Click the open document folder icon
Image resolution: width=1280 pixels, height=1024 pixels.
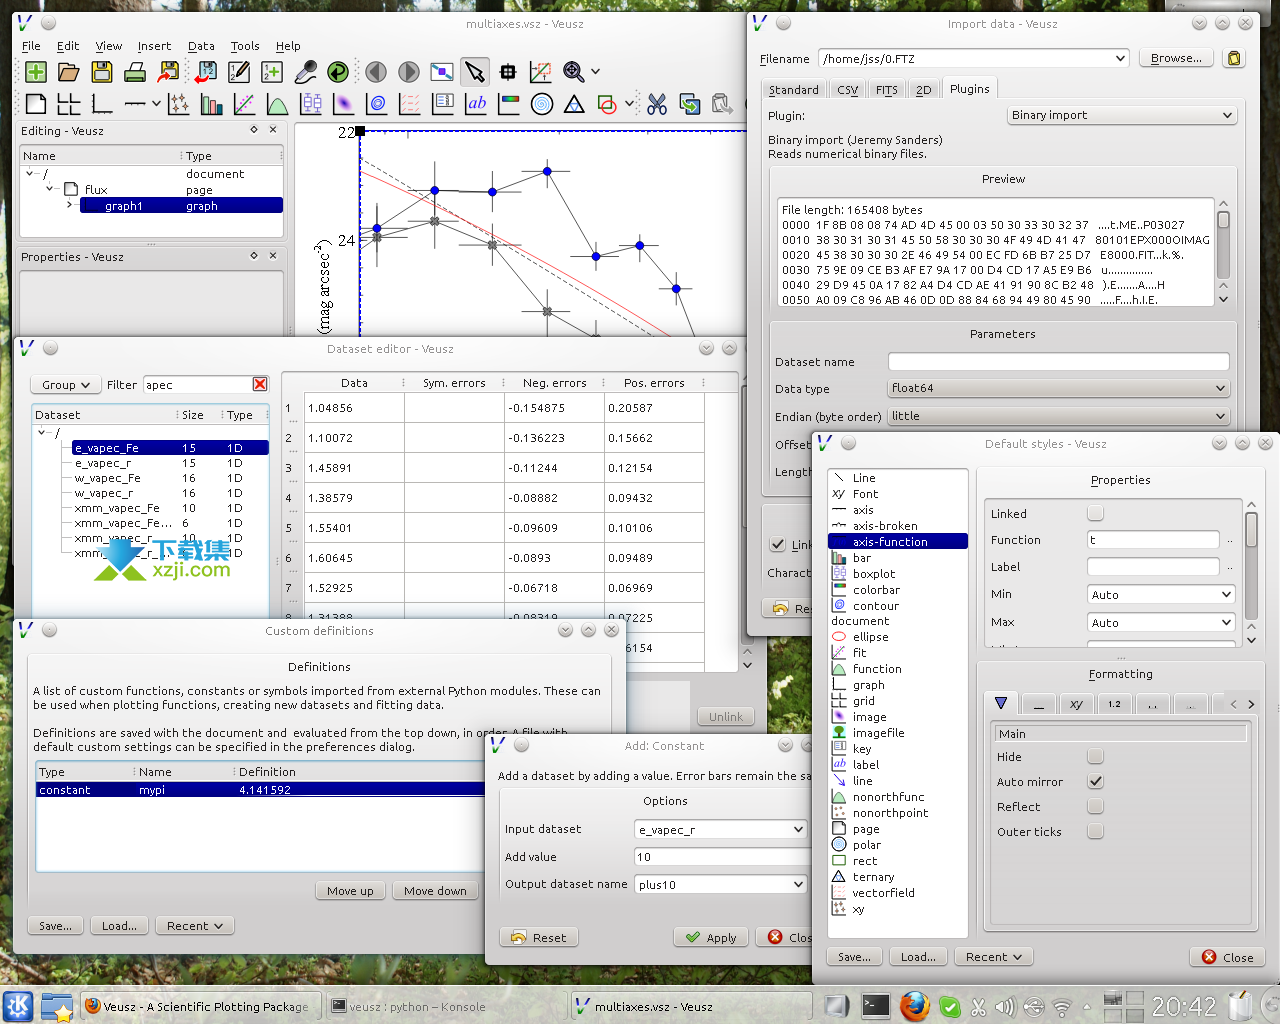click(69, 71)
